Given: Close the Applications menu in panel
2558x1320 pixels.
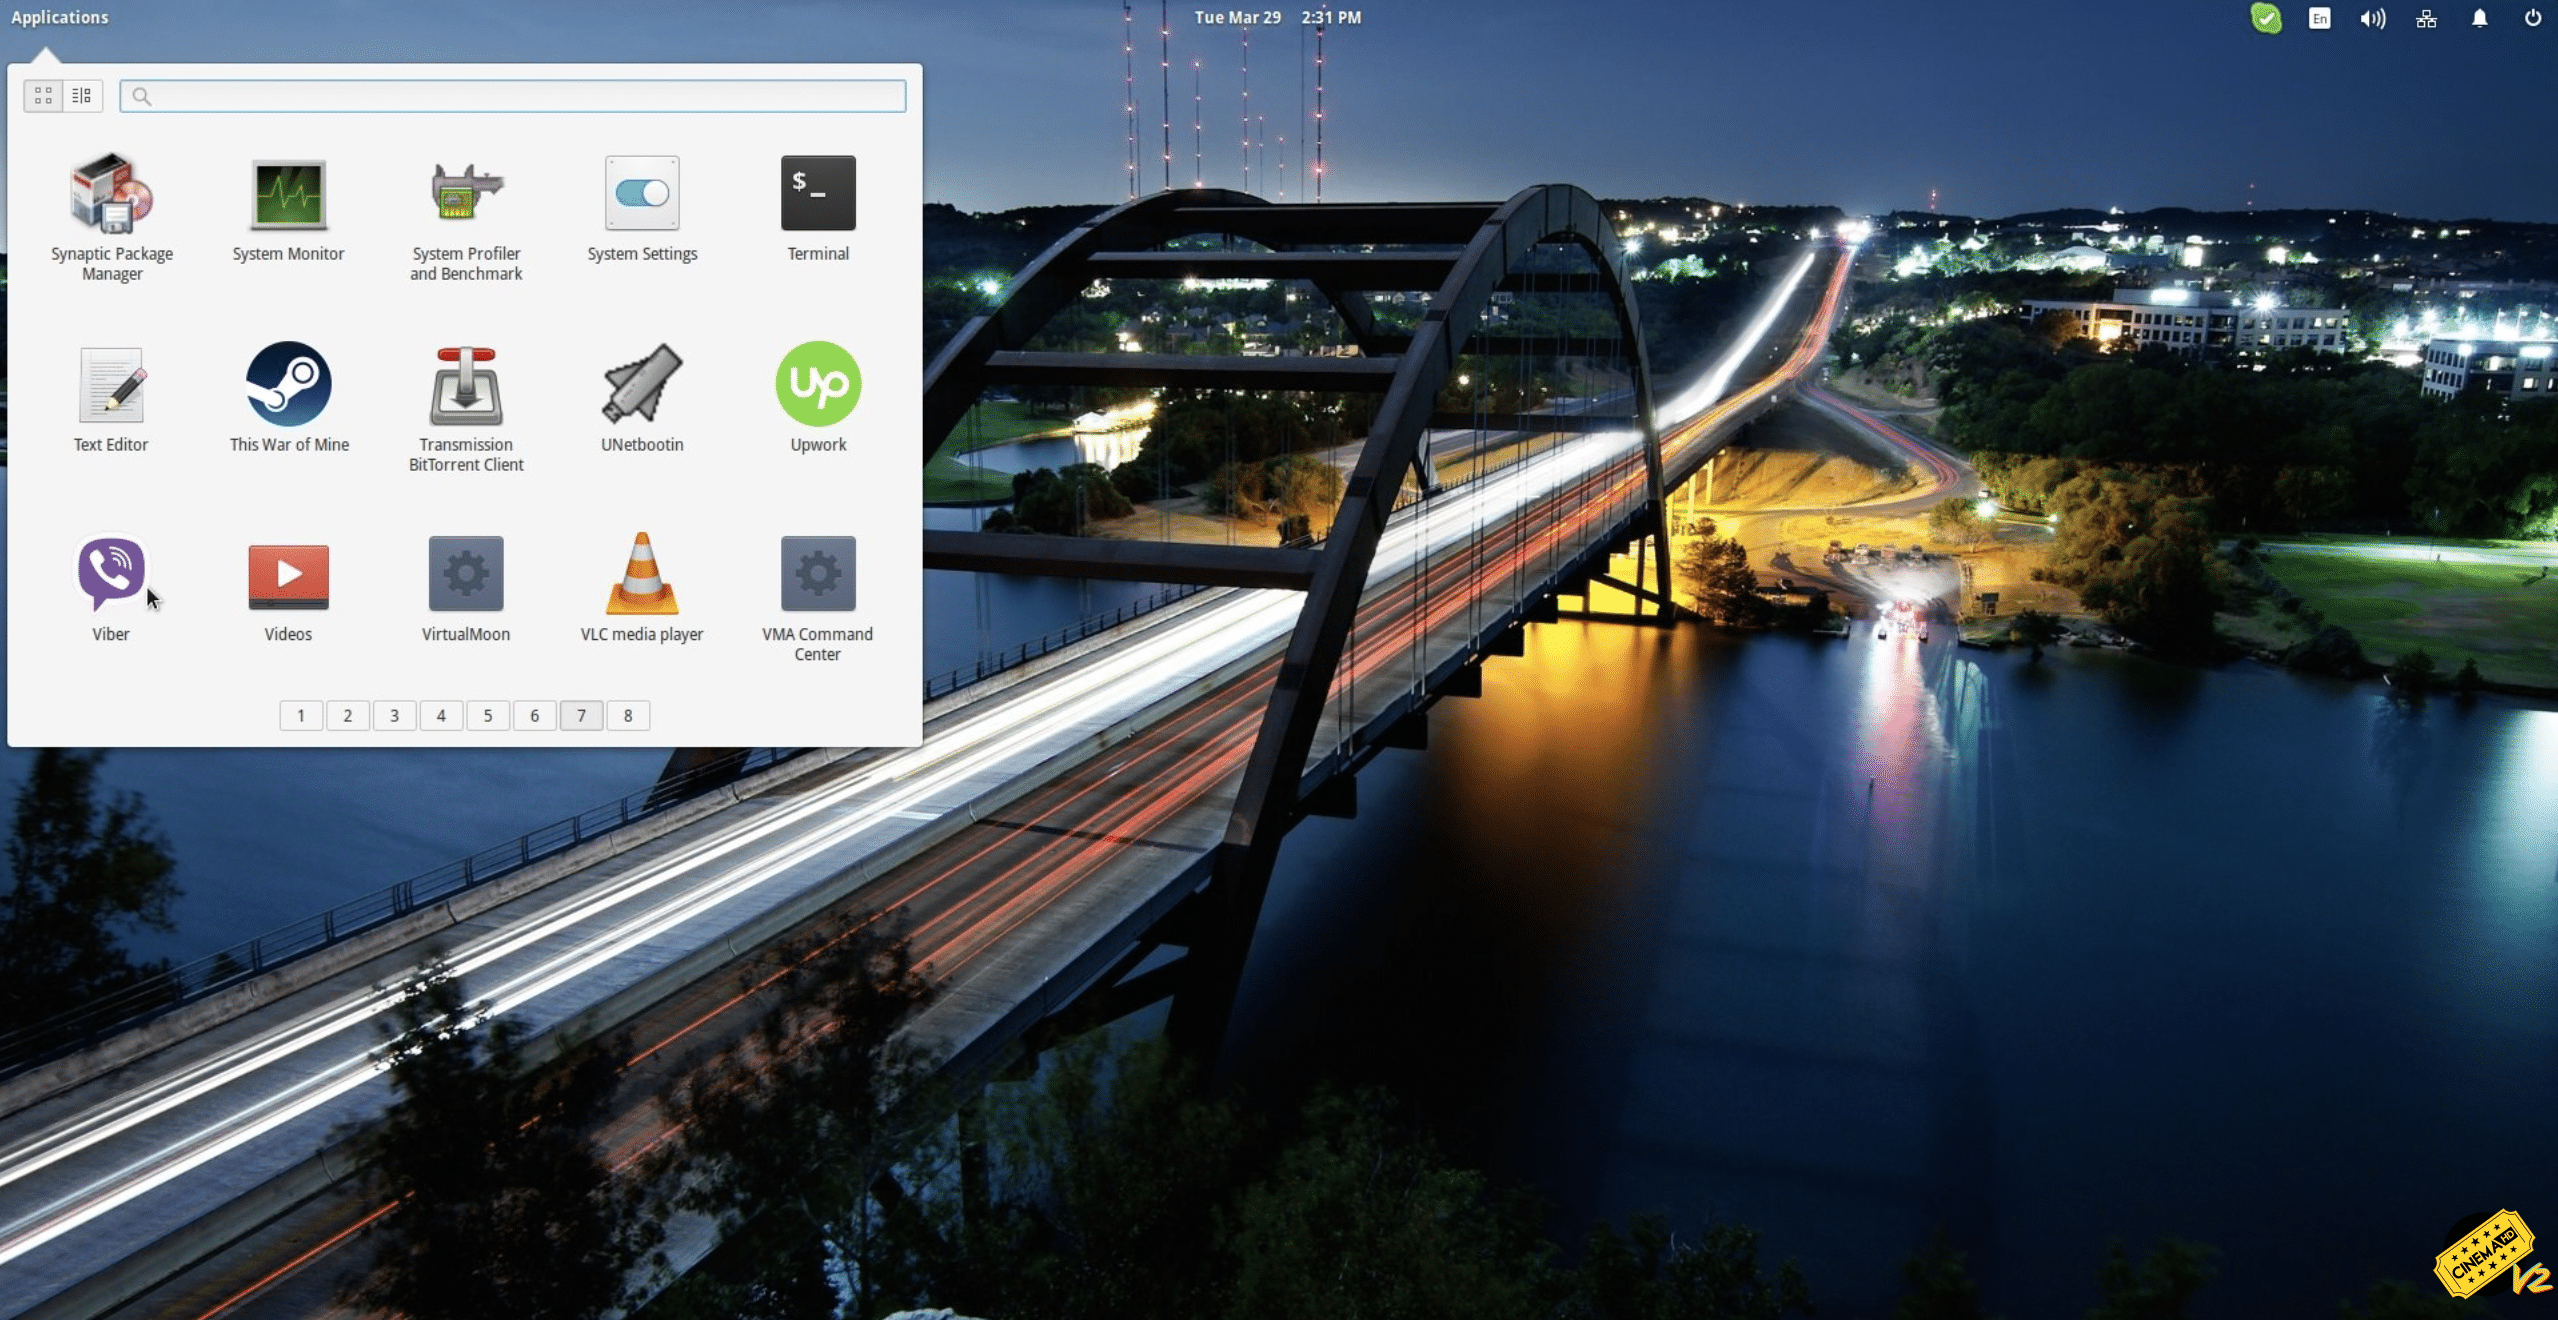Looking at the screenshot, I should [60, 17].
